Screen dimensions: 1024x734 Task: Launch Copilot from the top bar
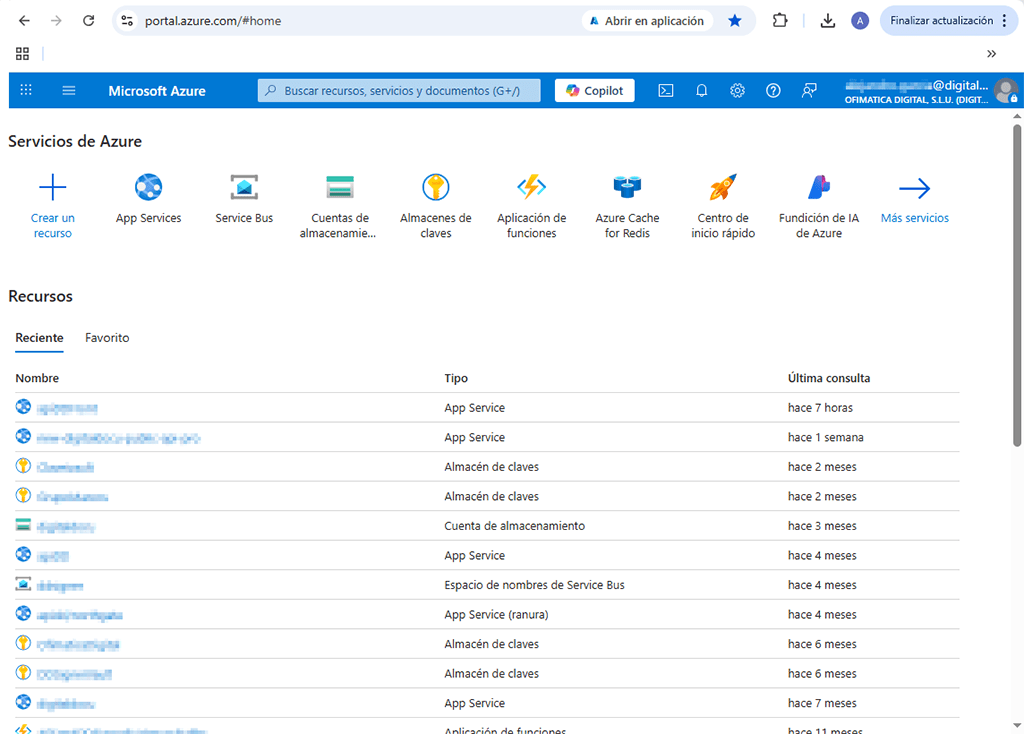point(594,90)
